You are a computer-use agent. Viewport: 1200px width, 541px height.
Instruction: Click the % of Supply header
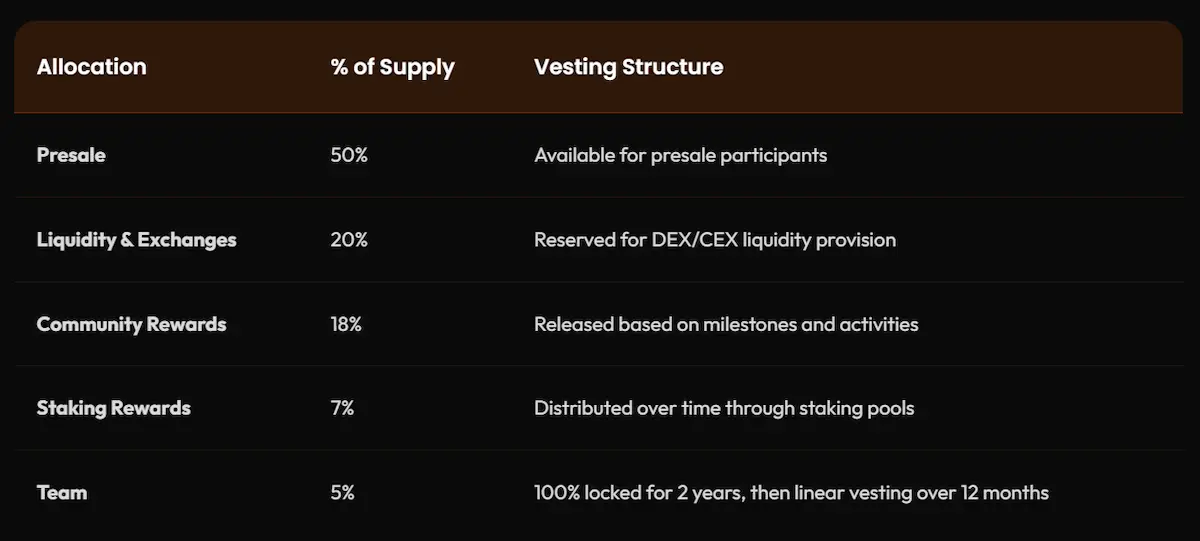click(x=392, y=67)
